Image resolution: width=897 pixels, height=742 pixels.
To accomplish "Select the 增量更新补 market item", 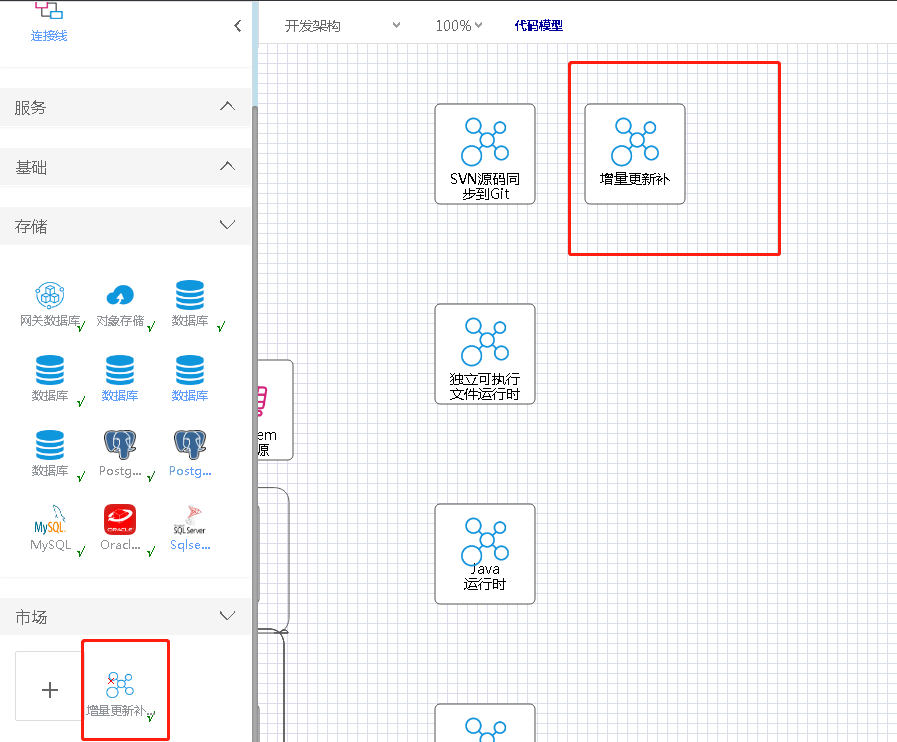I will [120, 686].
